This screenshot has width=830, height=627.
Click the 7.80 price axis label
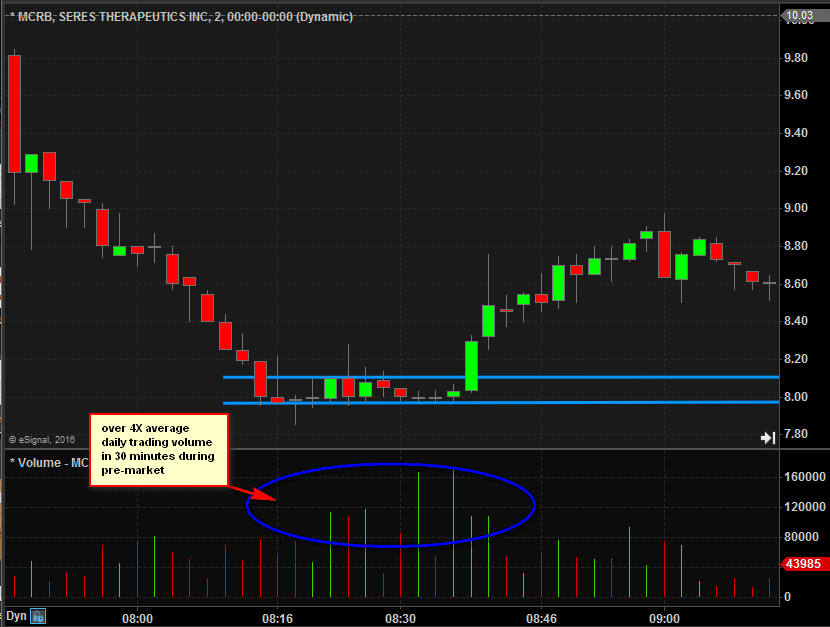pos(796,434)
